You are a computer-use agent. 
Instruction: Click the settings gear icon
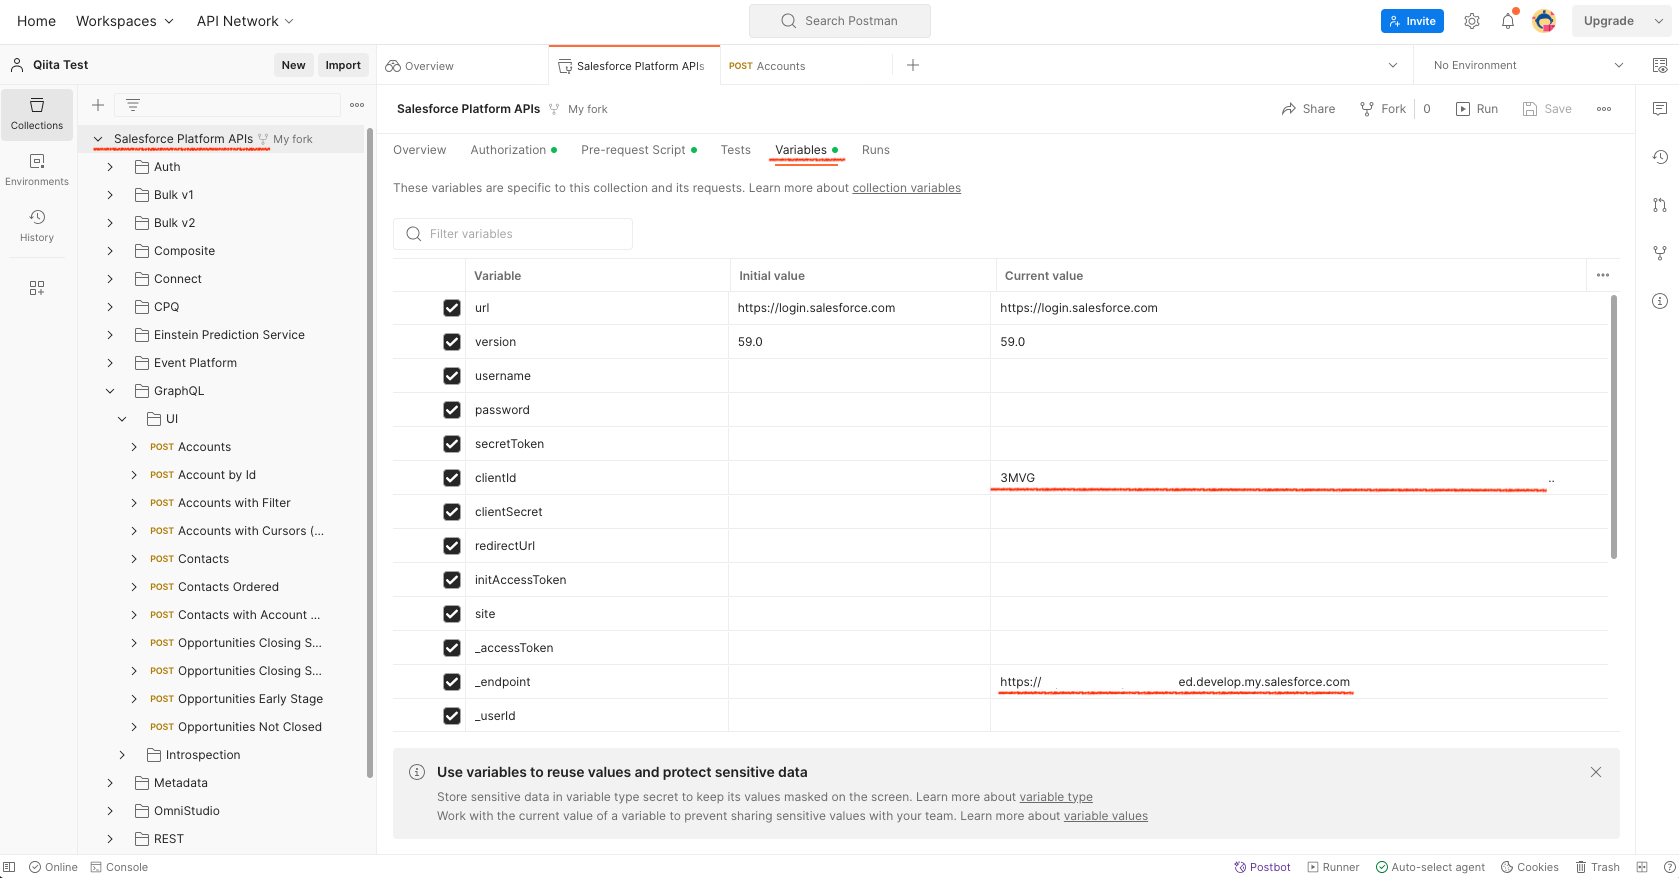[1472, 21]
